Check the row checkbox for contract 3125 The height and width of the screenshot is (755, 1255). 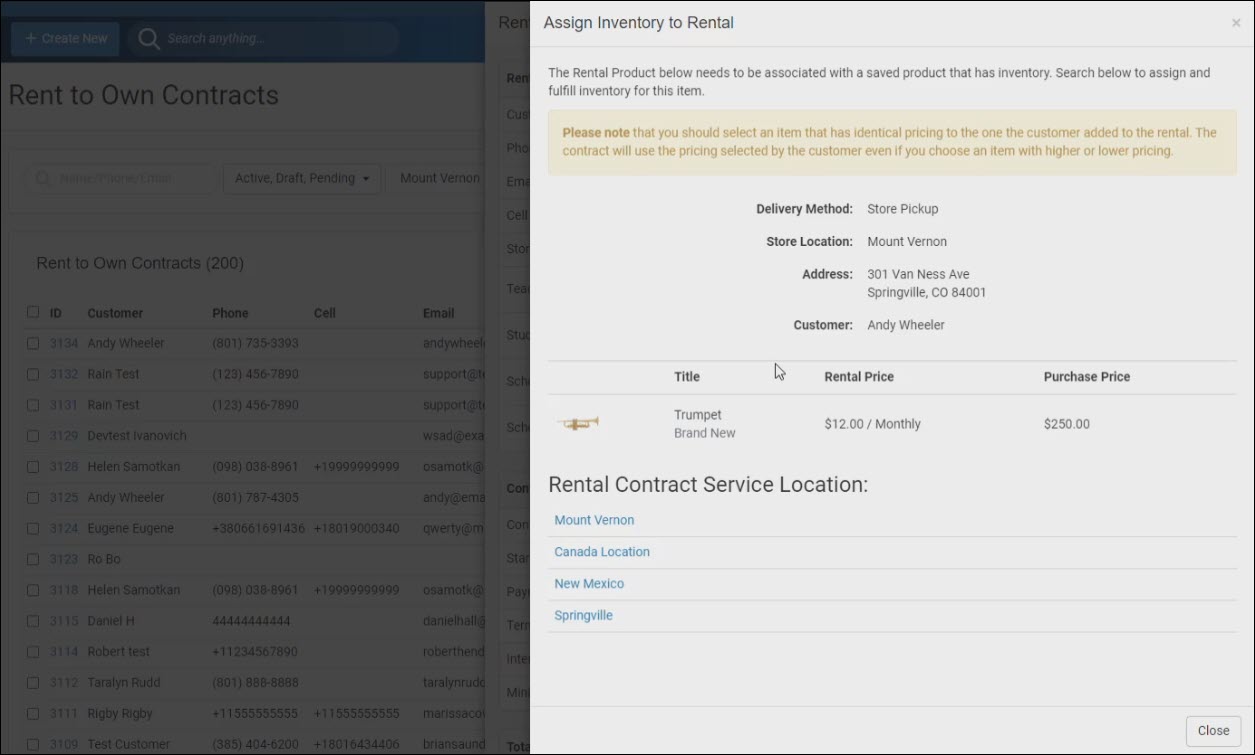click(x=33, y=498)
